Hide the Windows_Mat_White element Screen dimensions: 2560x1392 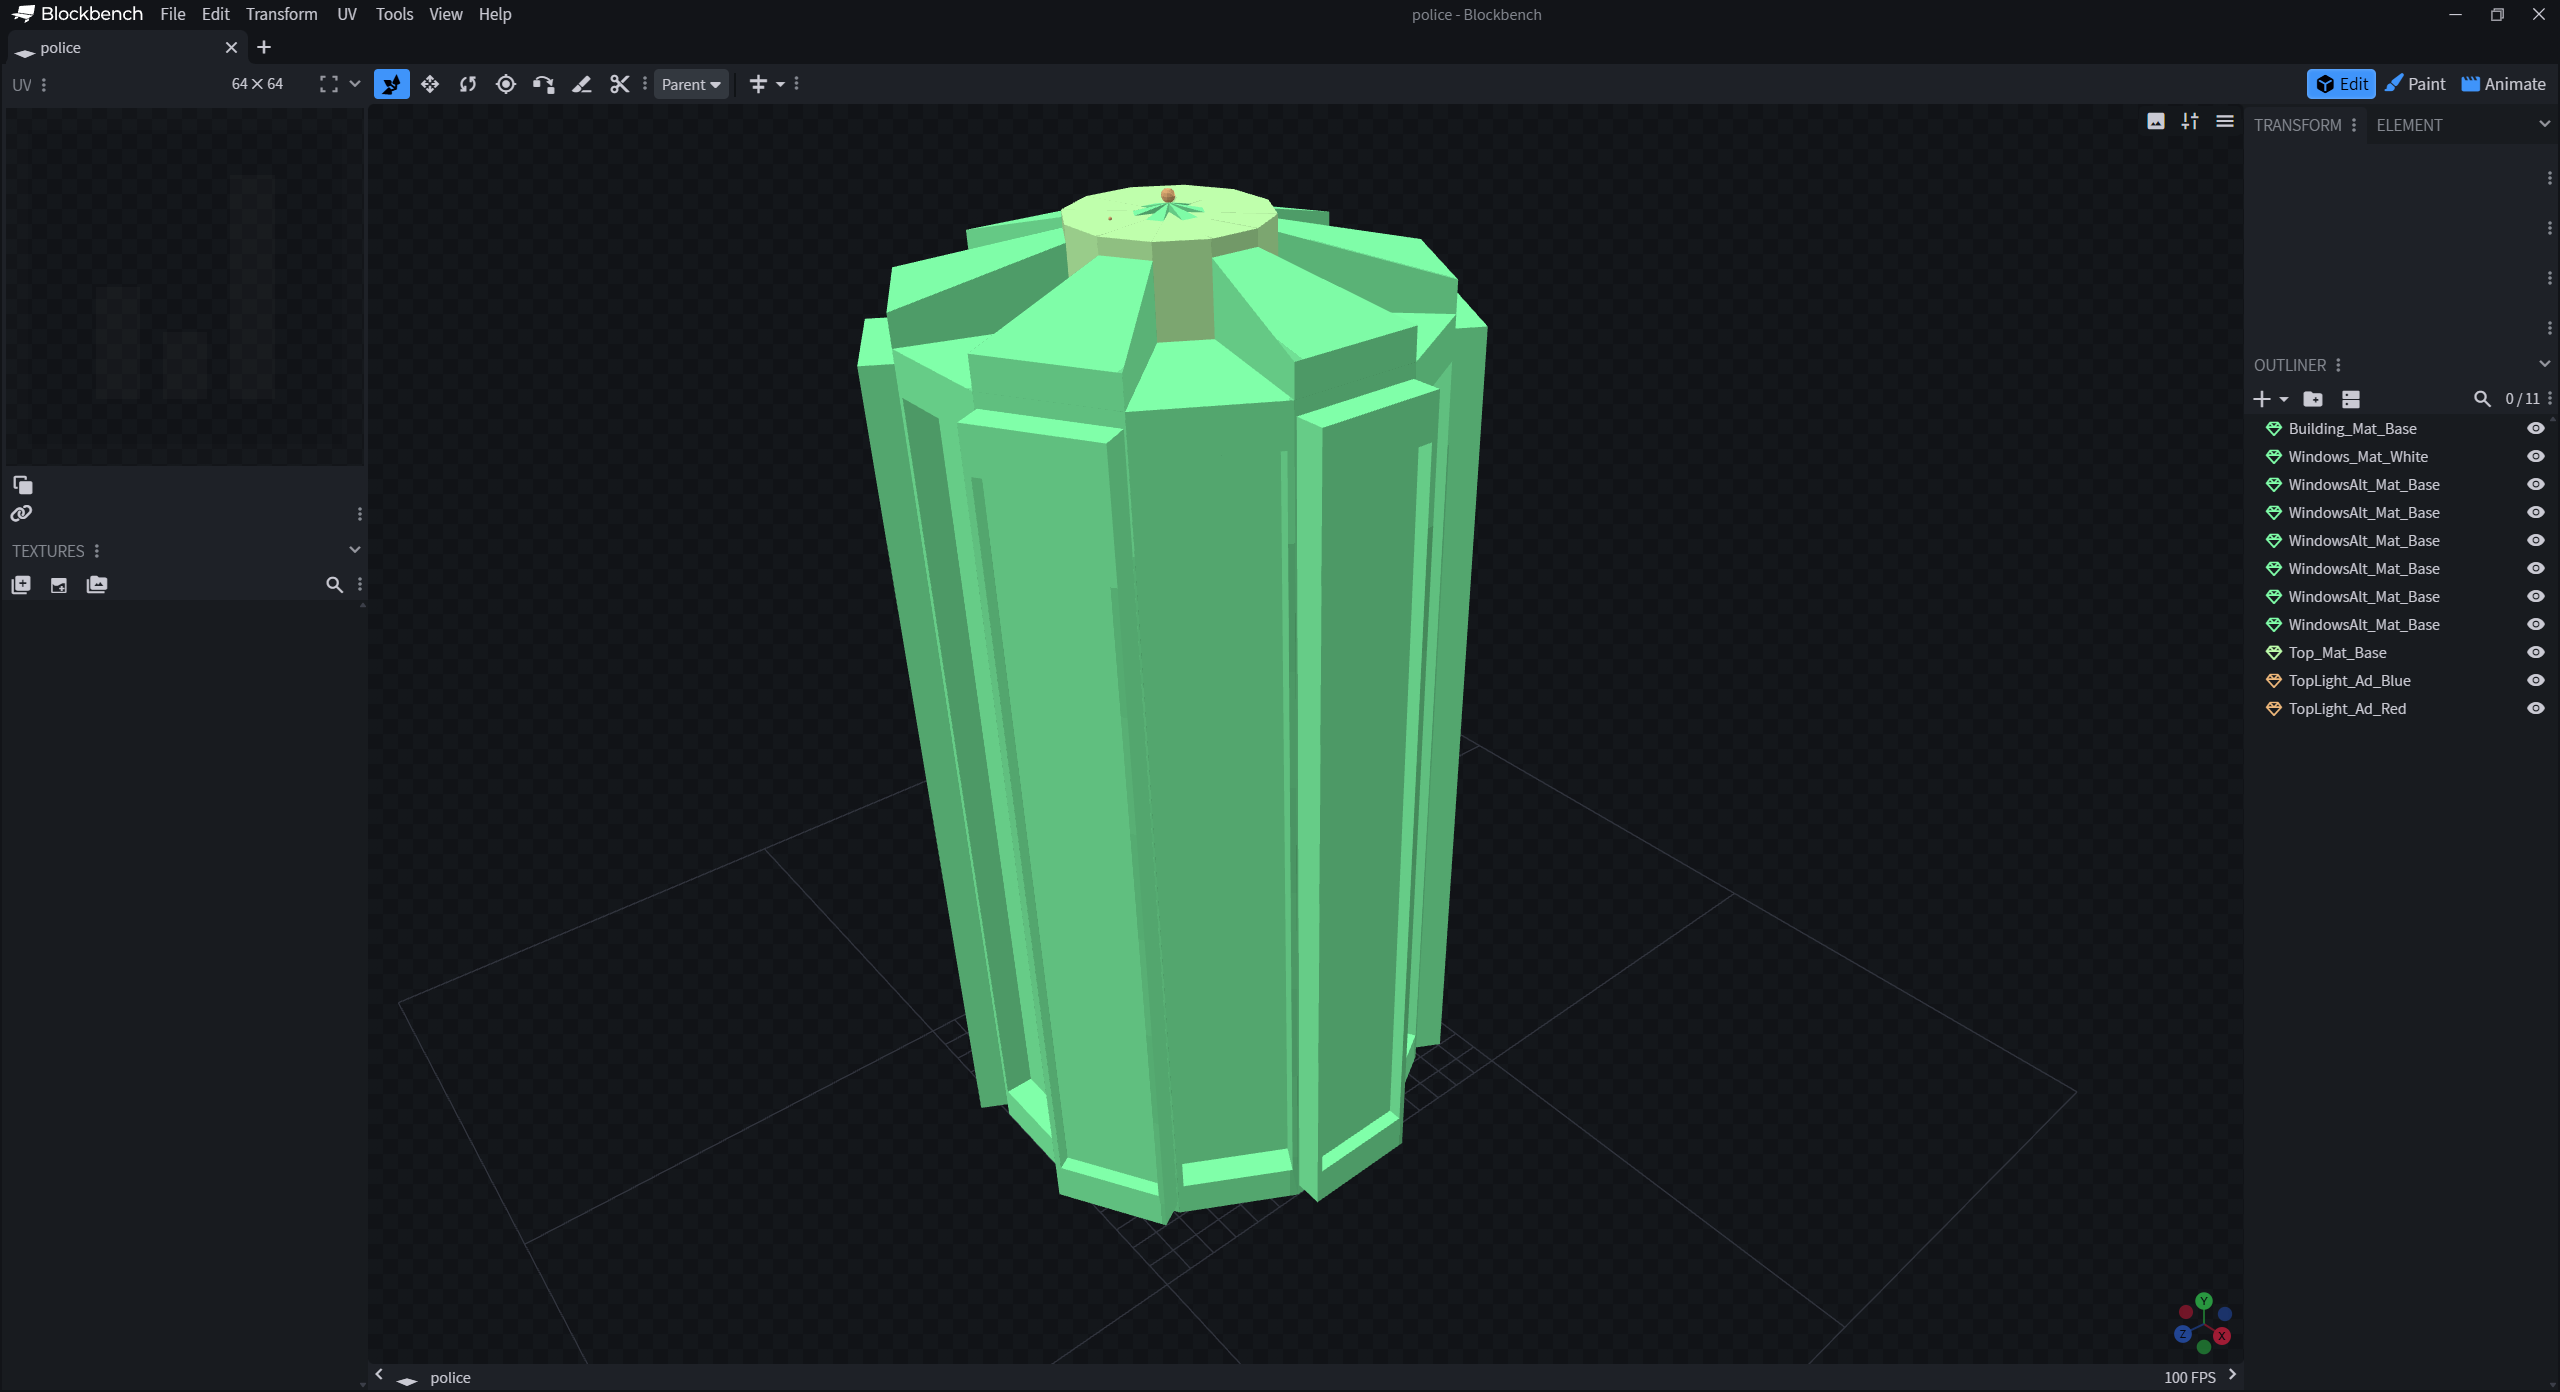tap(2536, 456)
